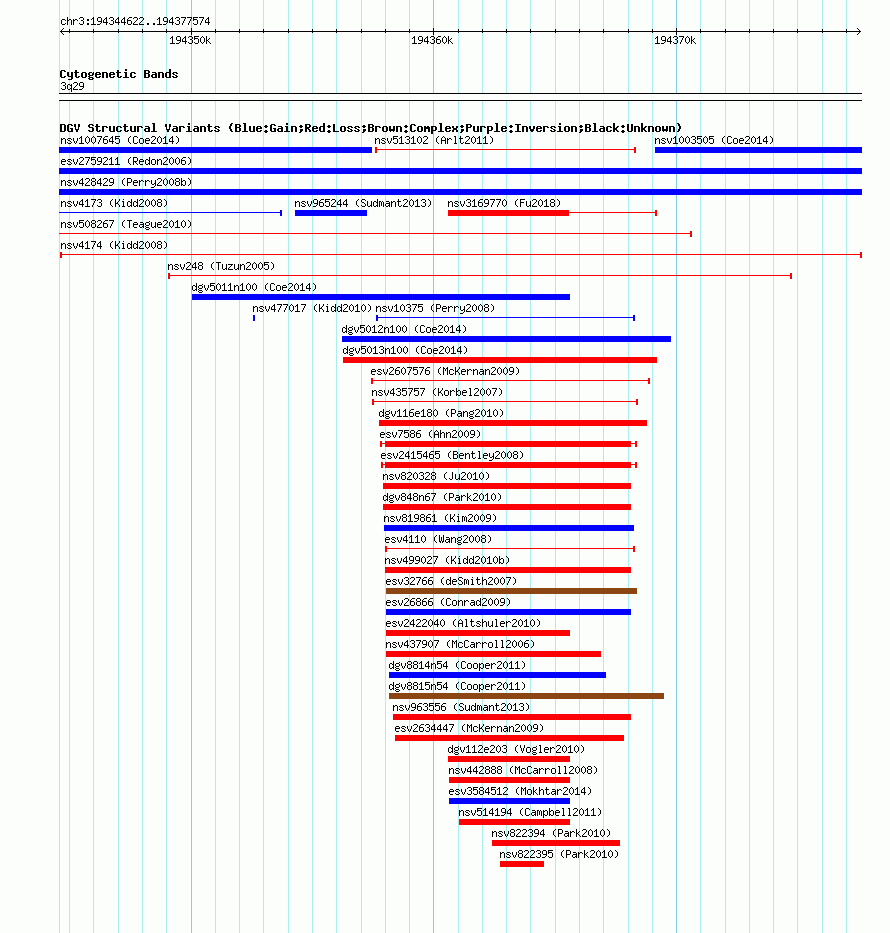
Task: Open the nsv3169770 (Fu2018) variant label
Action: [504, 203]
